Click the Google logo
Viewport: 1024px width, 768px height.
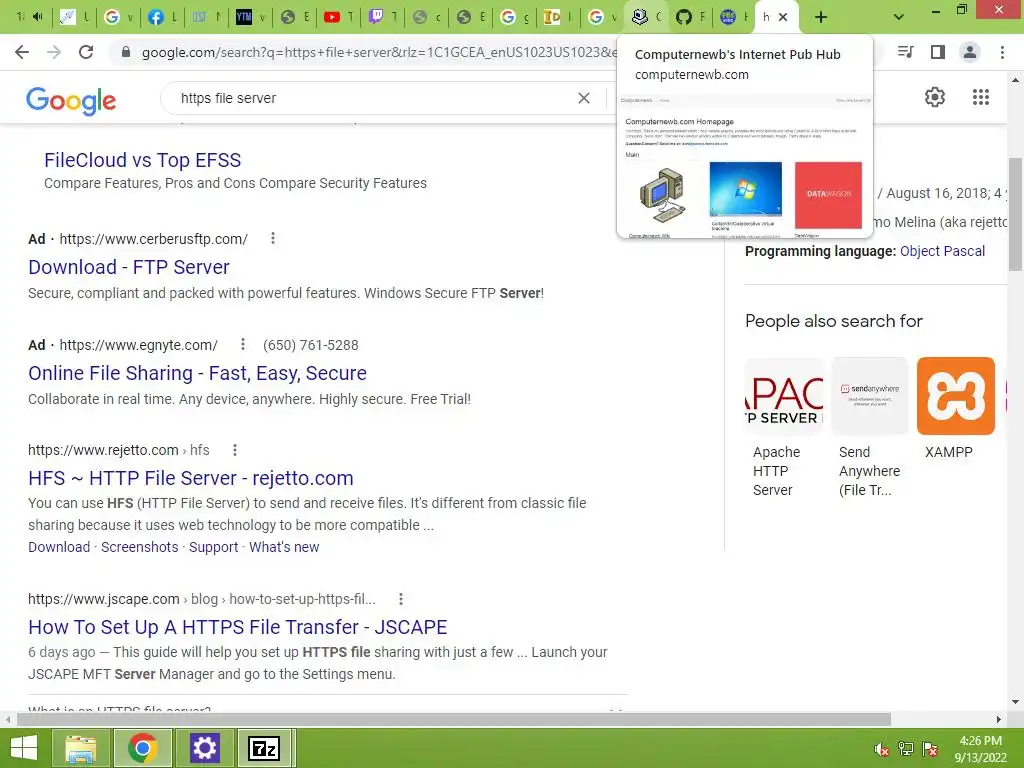(x=71, y=100)
